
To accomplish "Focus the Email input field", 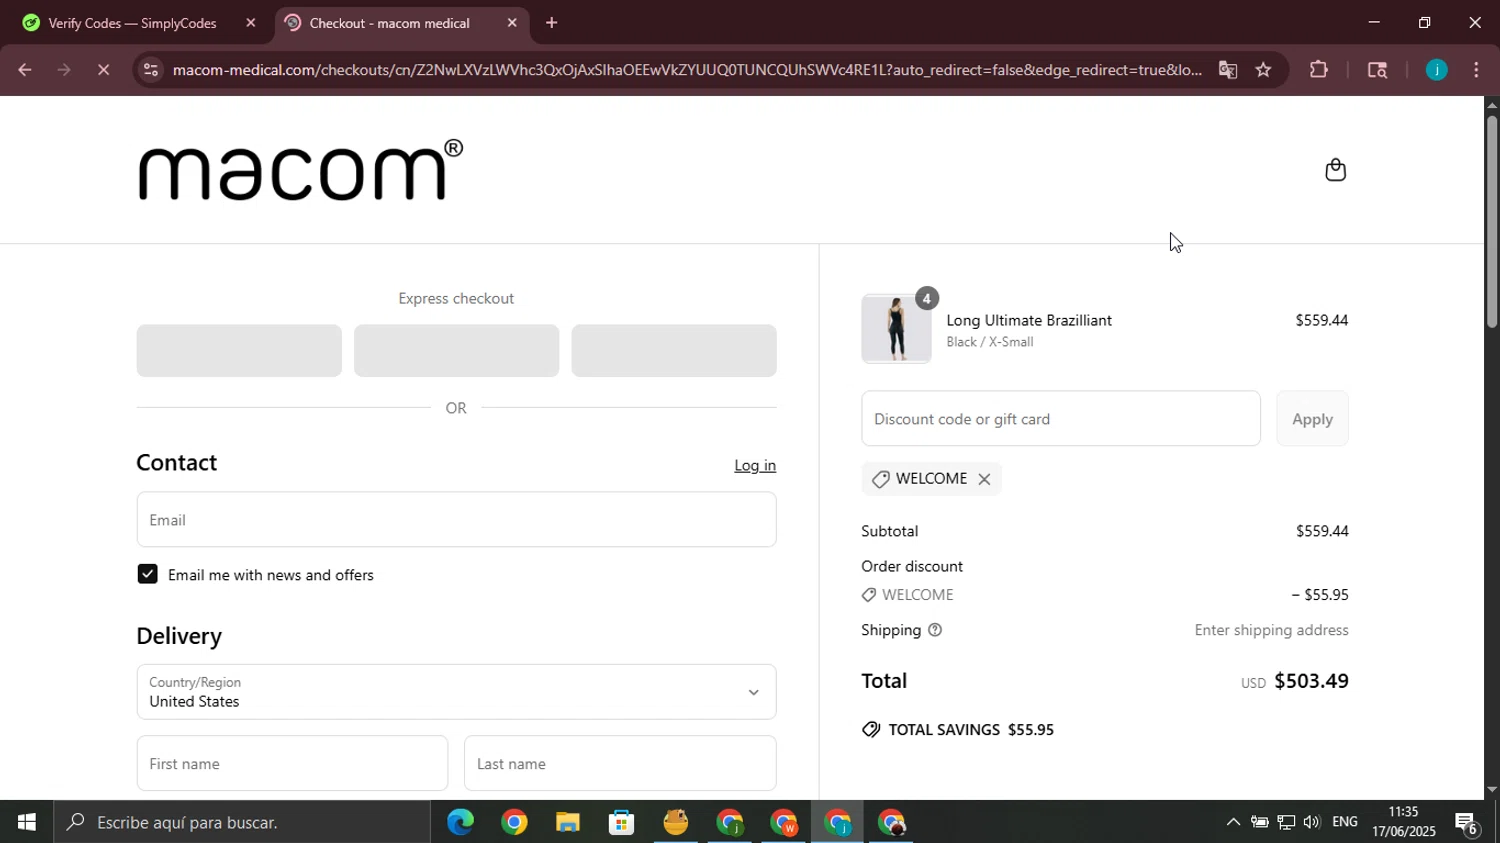I will pos(456,520).
